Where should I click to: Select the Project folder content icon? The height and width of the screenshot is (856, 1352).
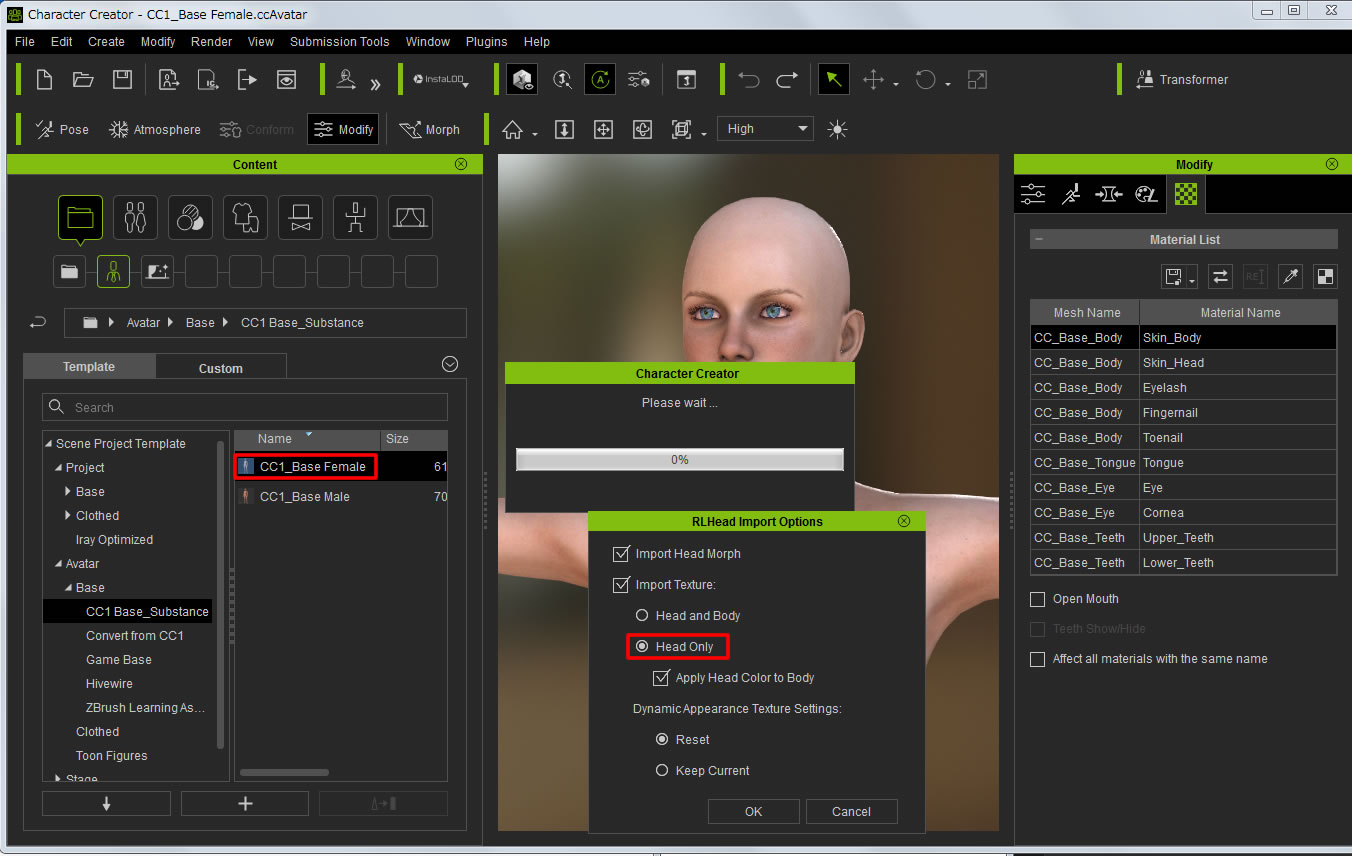point(80,217)
